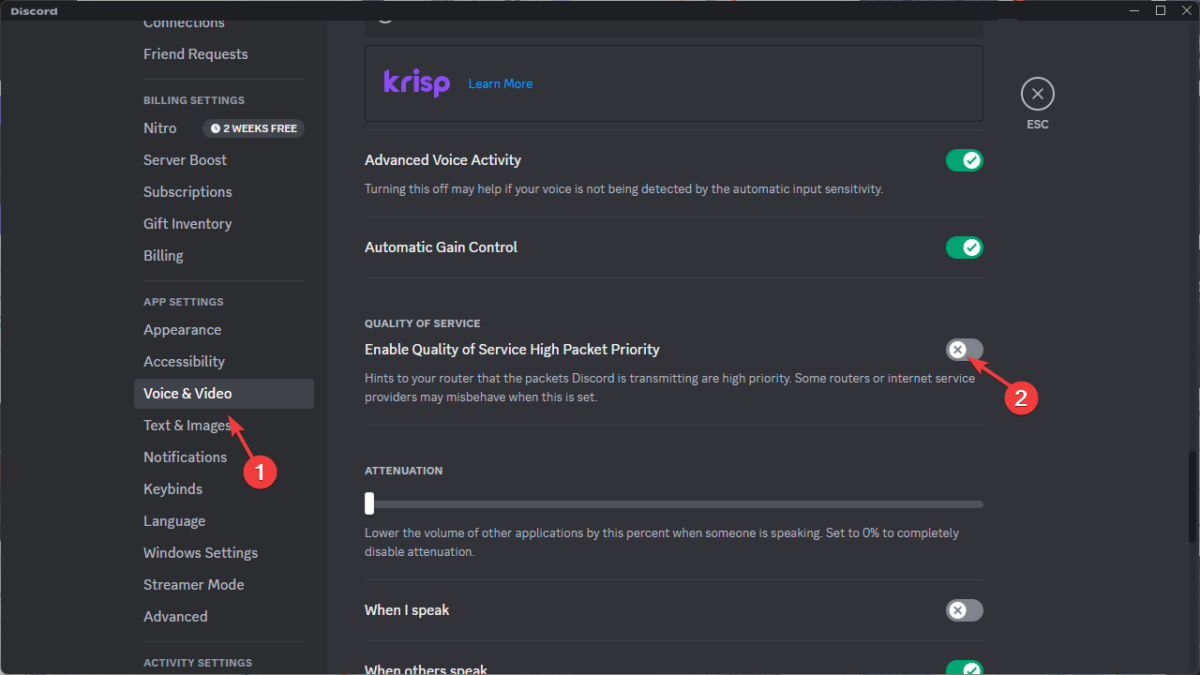Screen dimensions: 1200x675
Task: Toggle the When I speak switch
Action: (964, 610)
